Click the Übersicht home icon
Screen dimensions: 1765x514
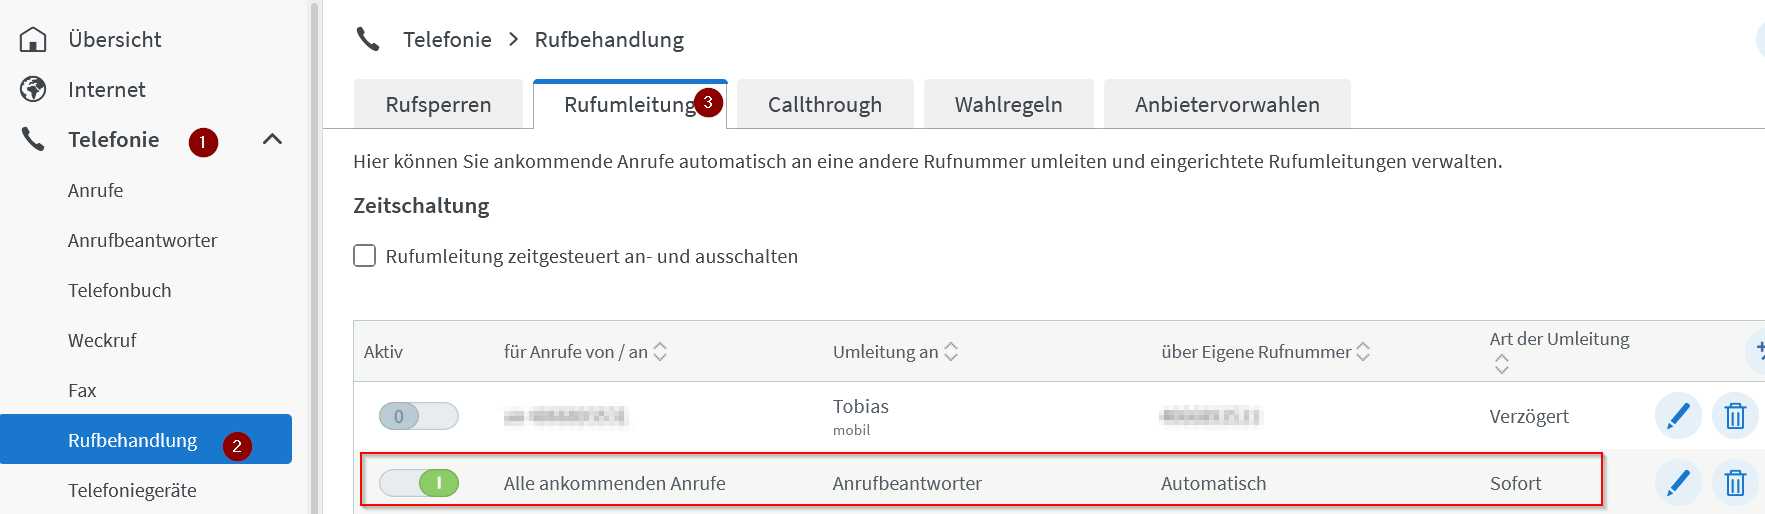click(33, 39)
